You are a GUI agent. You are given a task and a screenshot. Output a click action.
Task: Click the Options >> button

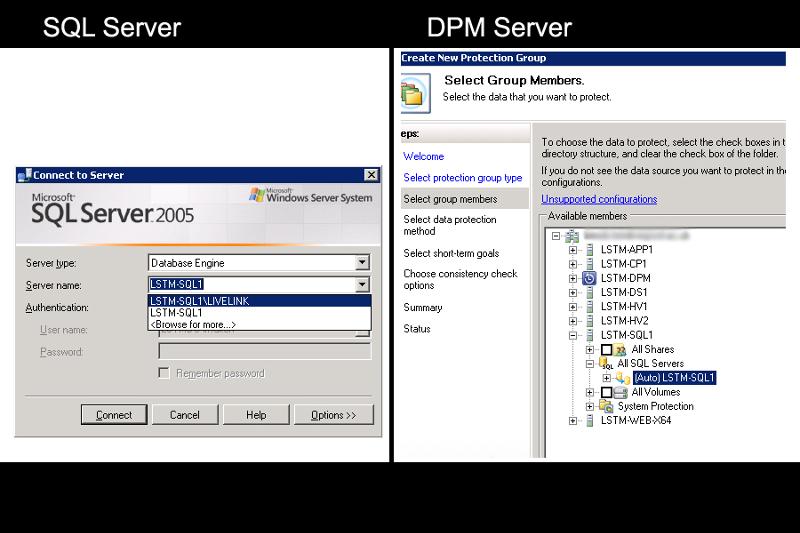point(334,415)
